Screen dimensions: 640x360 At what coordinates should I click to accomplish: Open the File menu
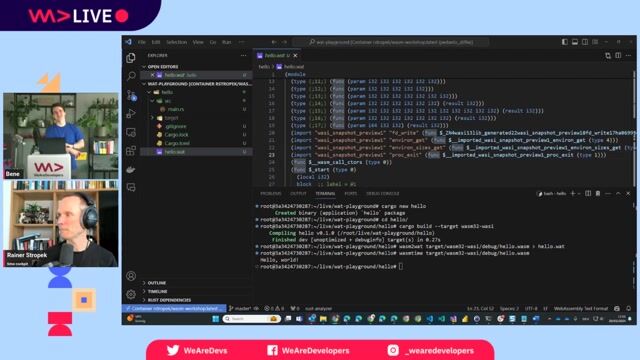(x=141, y=42)
